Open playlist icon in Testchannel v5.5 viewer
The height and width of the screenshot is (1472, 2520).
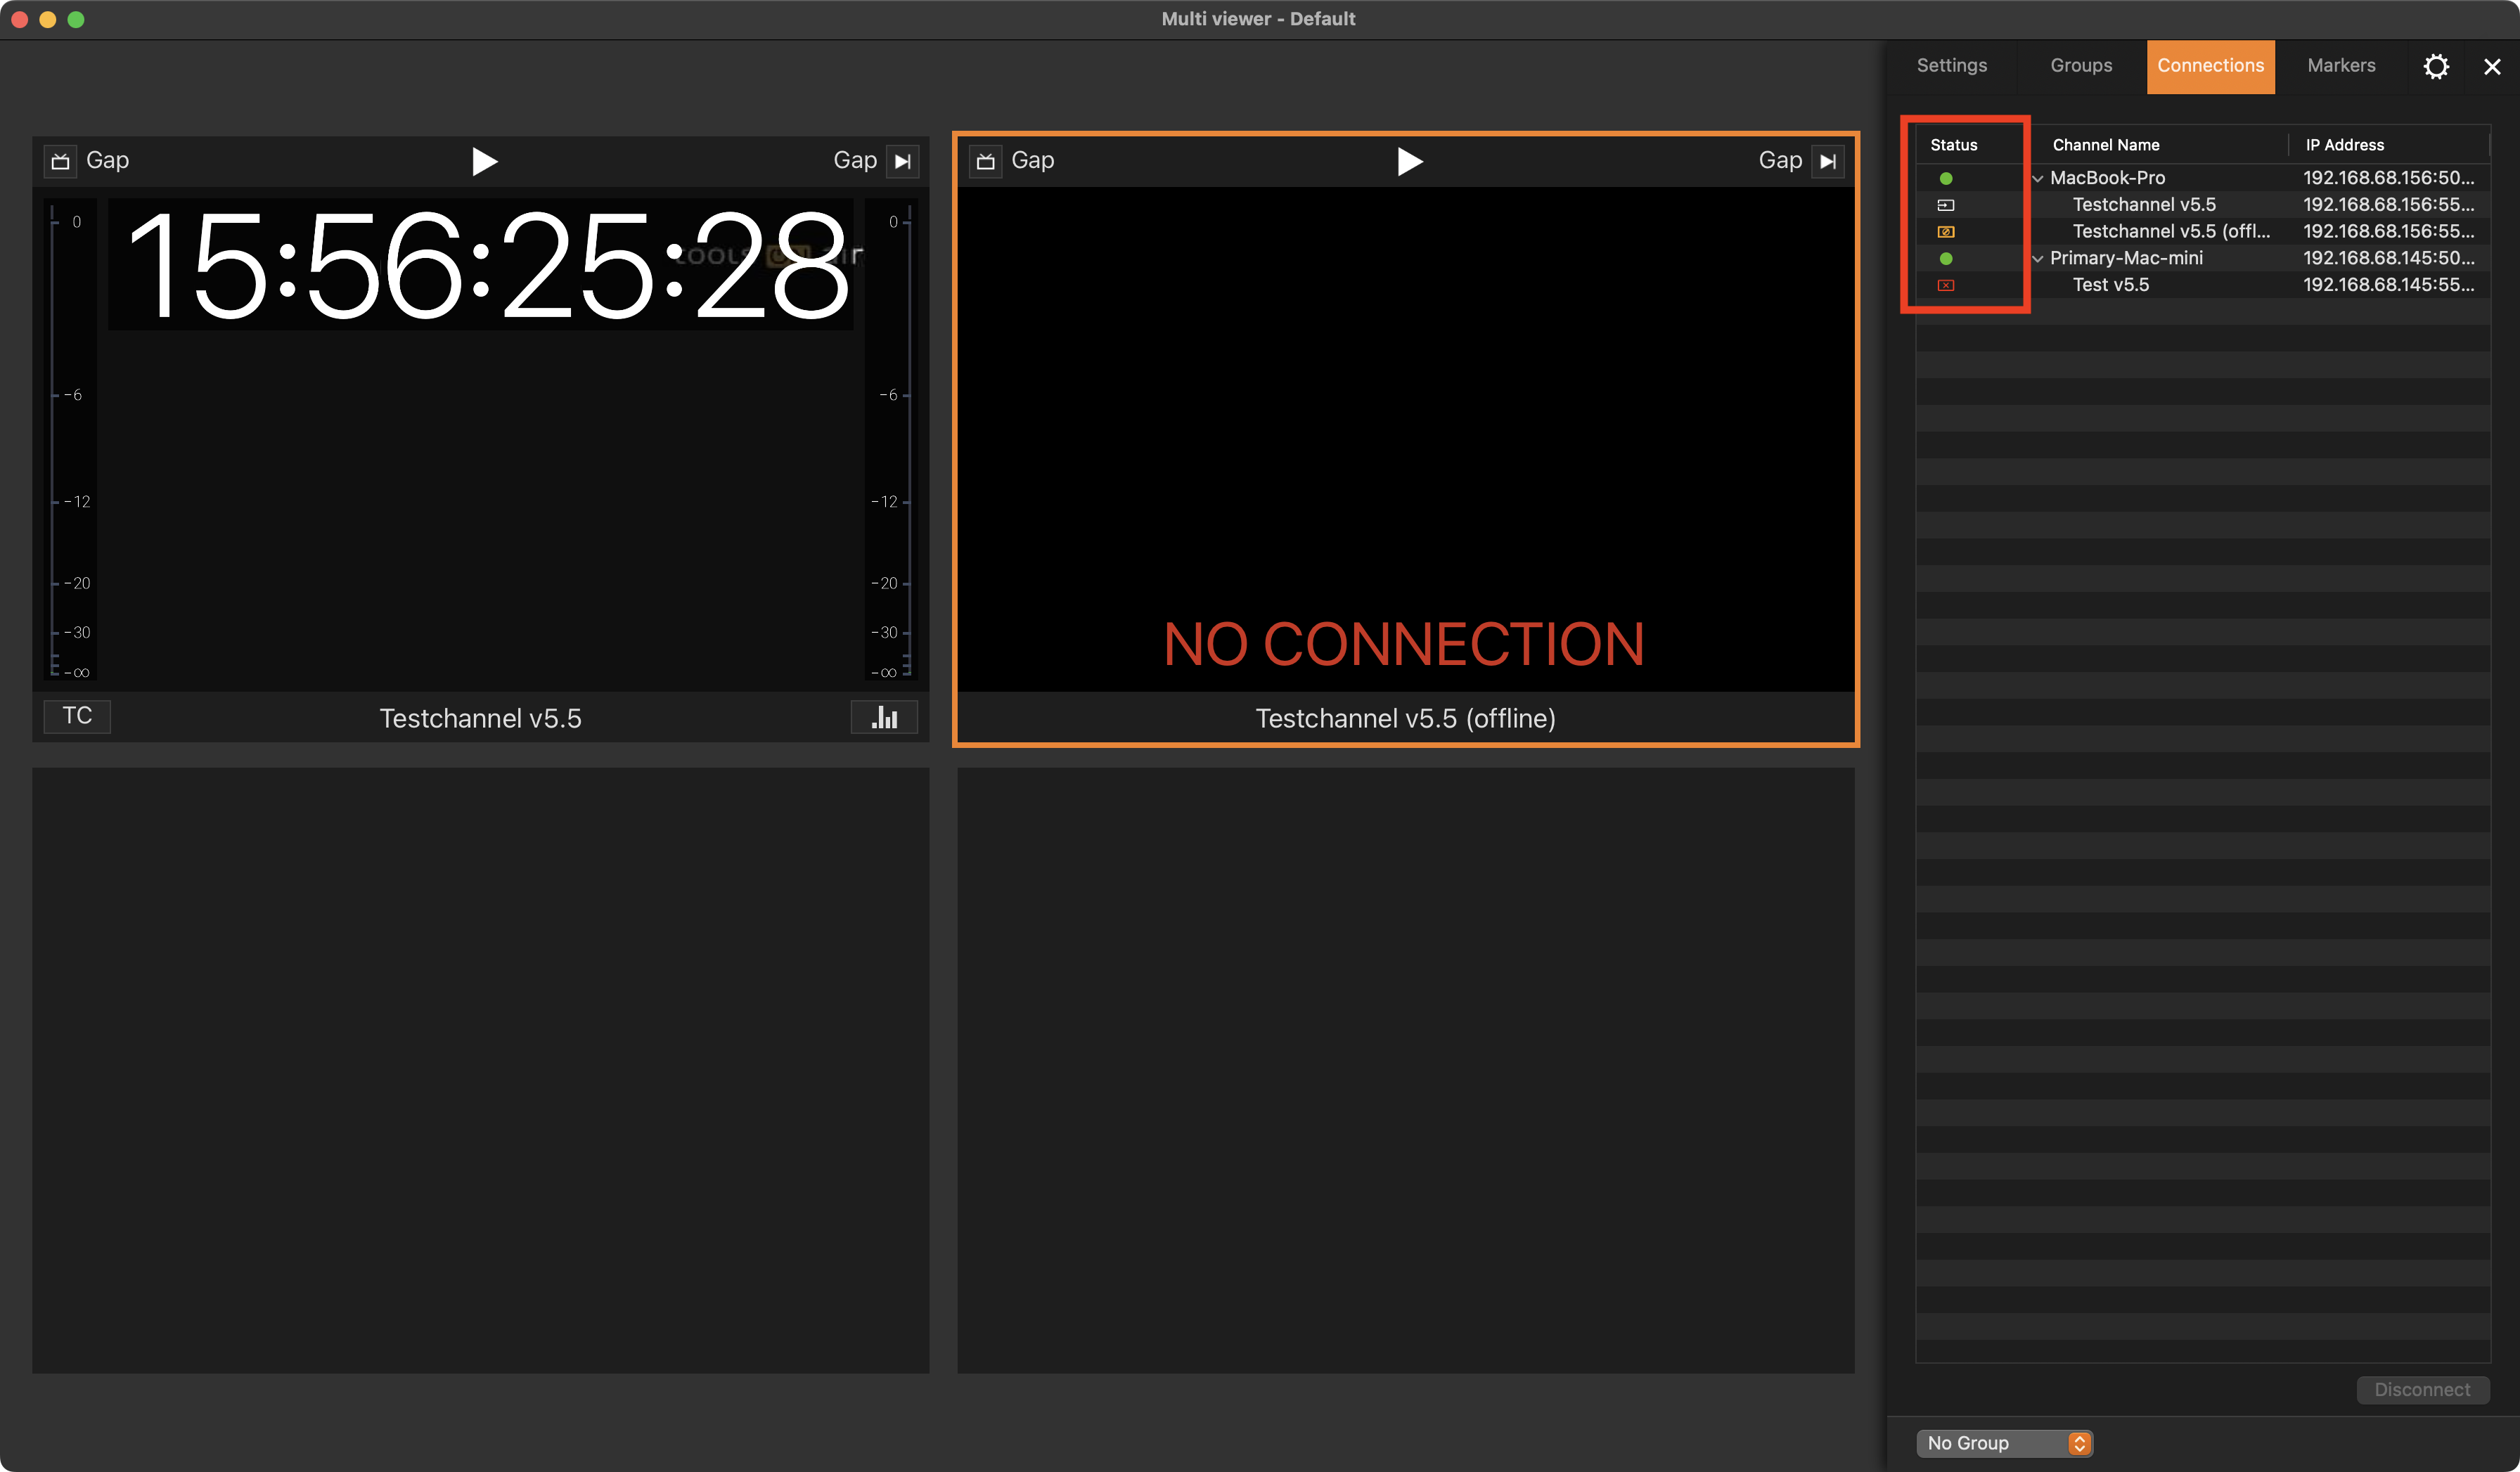tap(61, 161)
